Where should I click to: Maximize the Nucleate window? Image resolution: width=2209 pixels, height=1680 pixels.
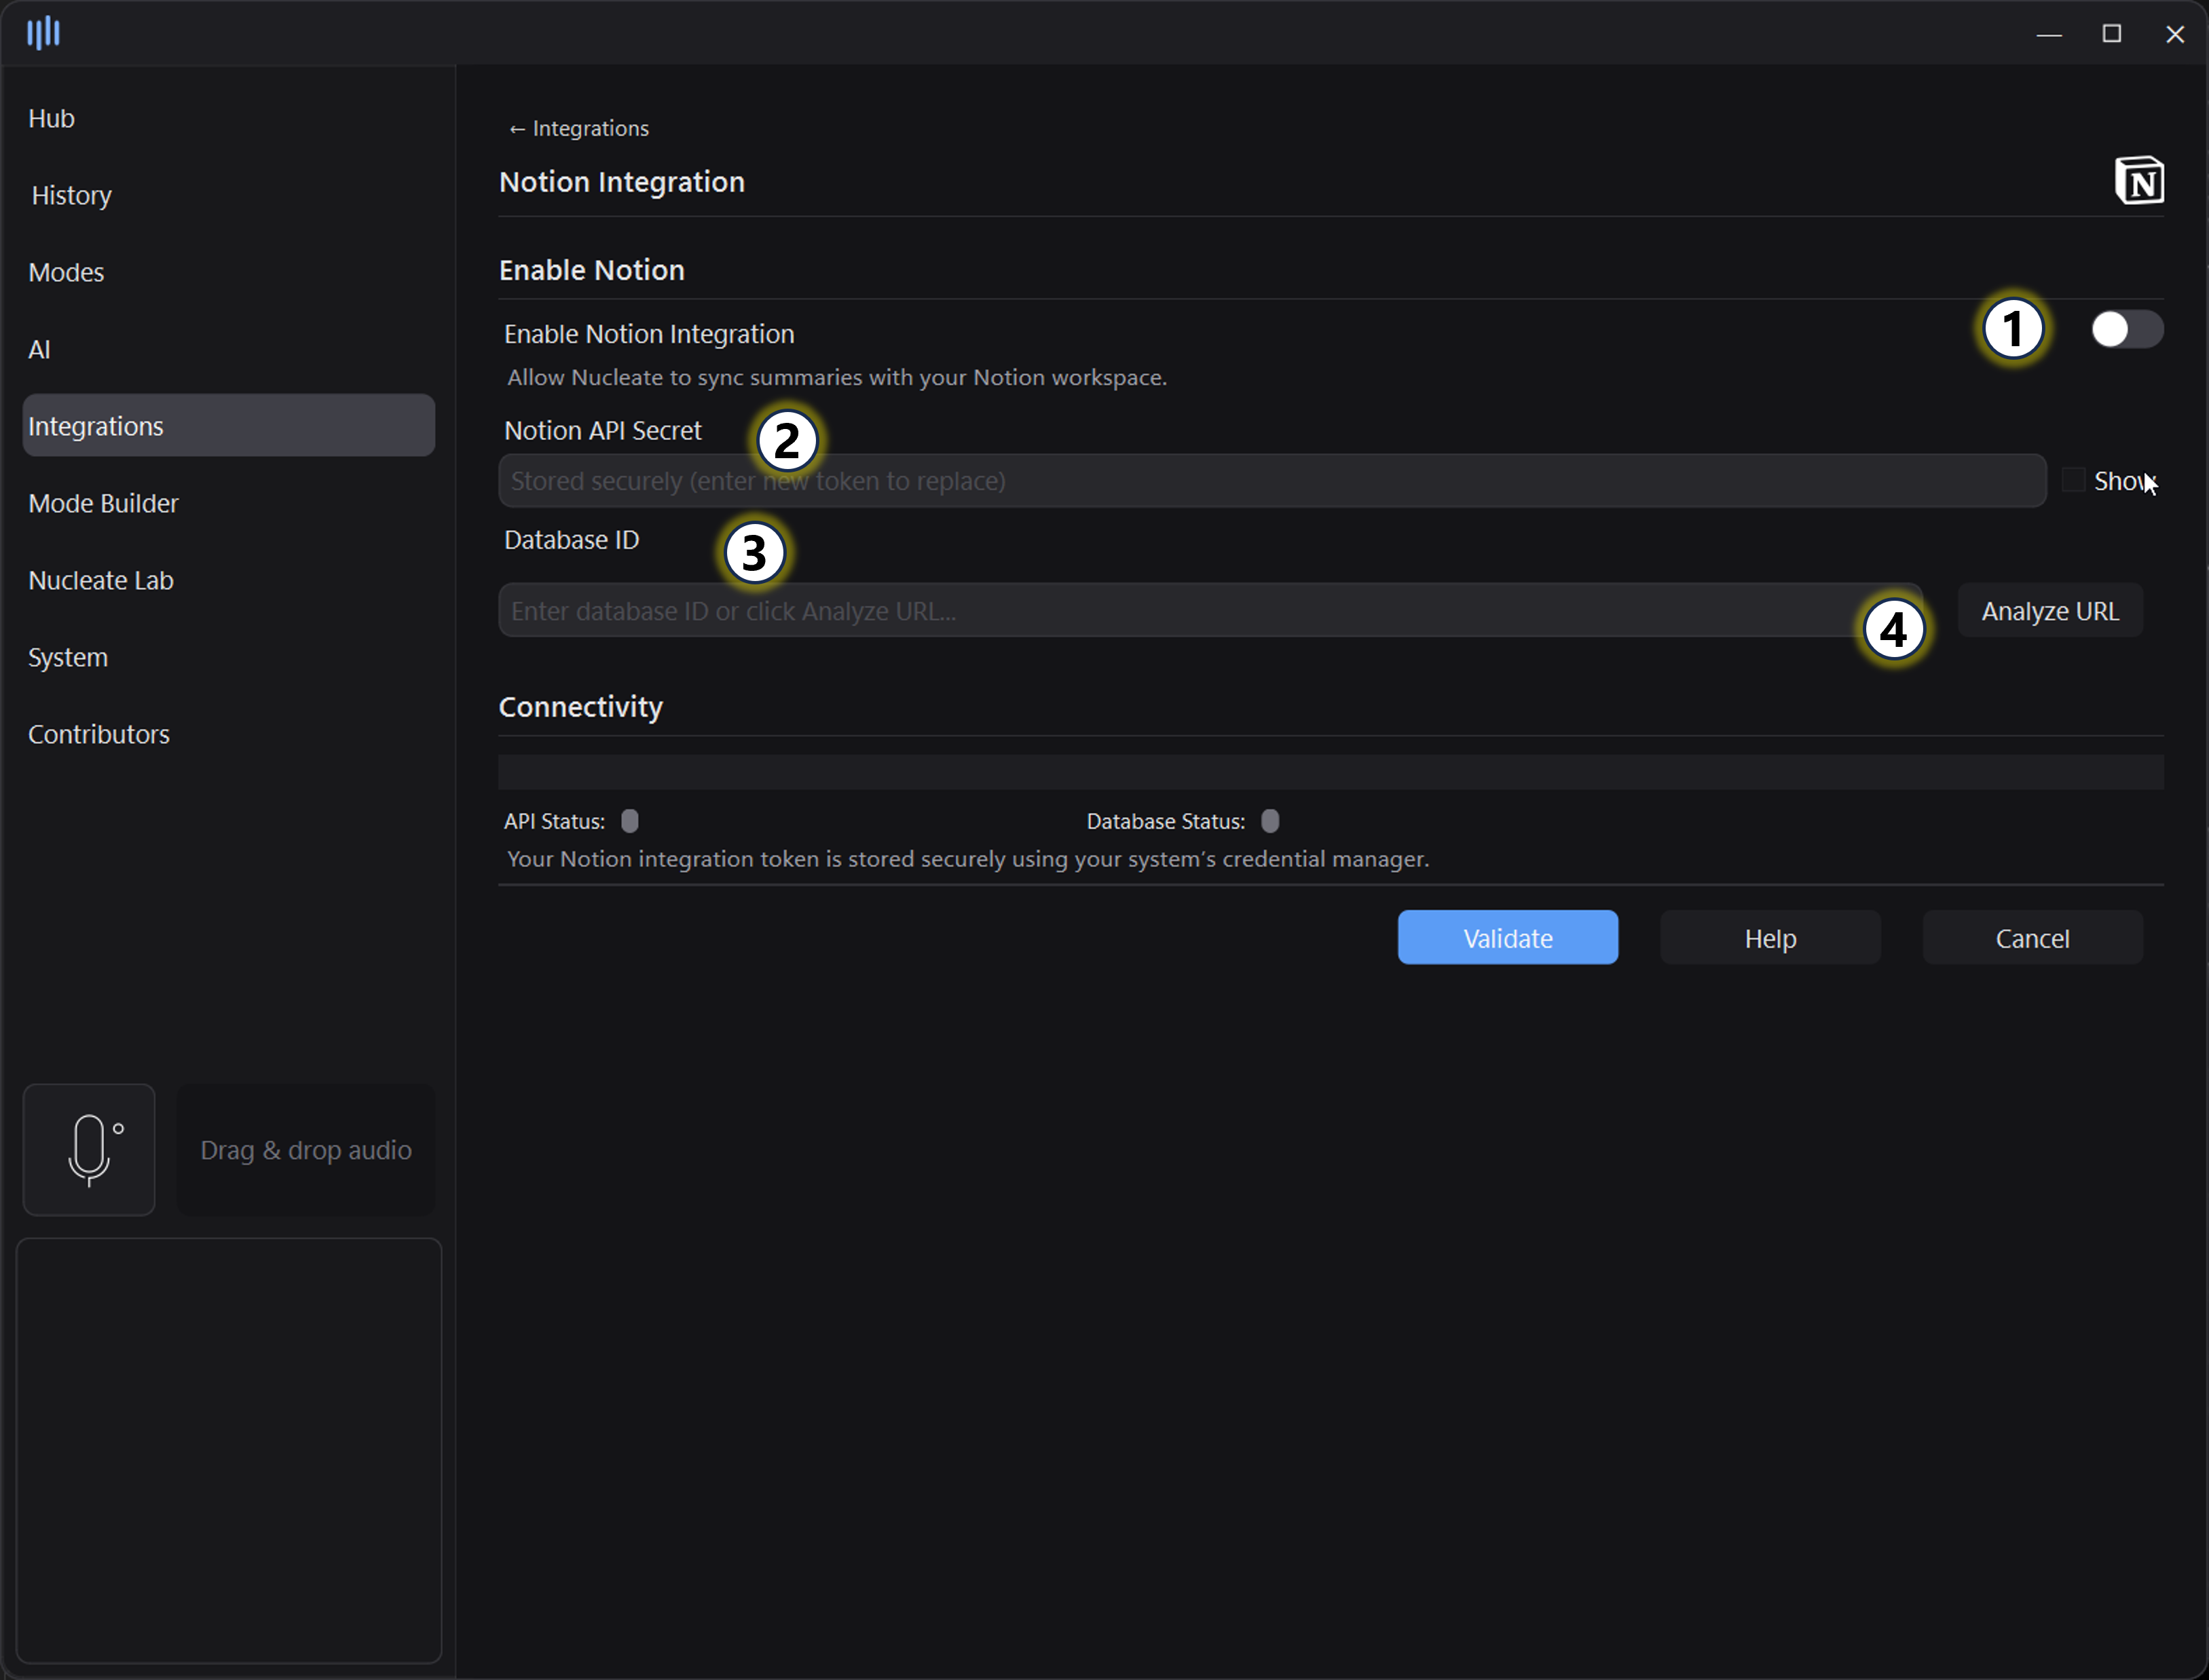click(x=2112, y=34)
